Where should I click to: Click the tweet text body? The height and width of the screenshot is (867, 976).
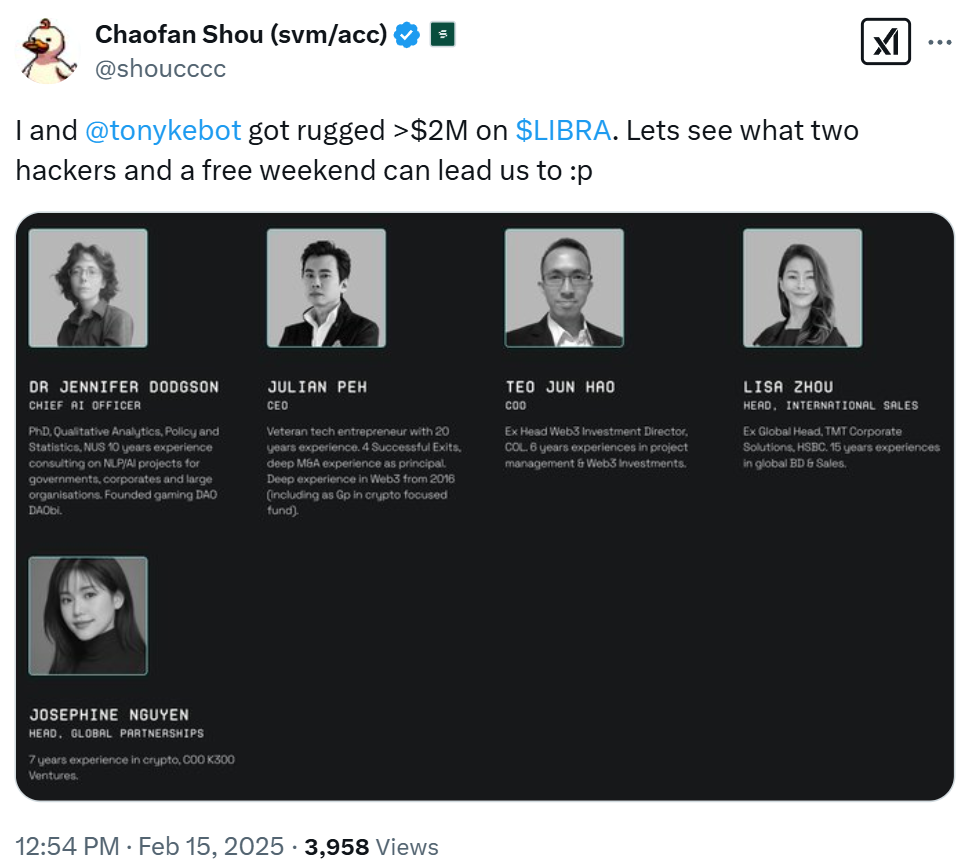coord(437,151)
